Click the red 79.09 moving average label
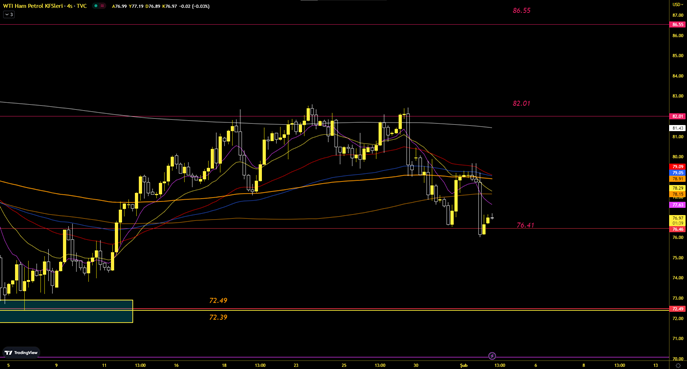The height and width of the screenshot is (369, 687). tap(677, 167)
